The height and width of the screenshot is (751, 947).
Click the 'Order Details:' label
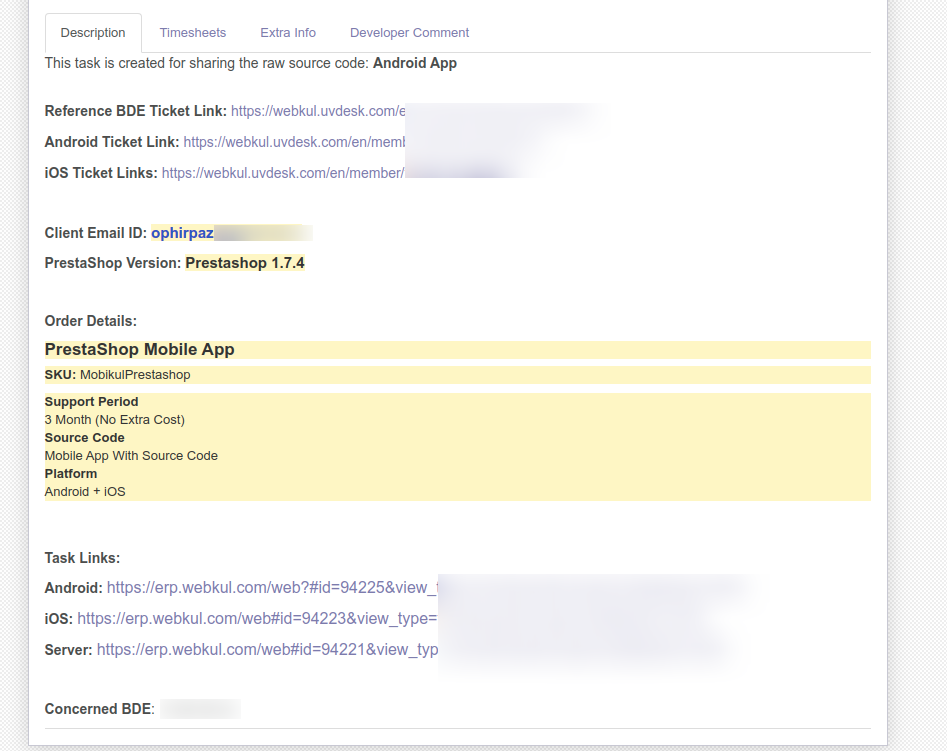pos(91,321)
